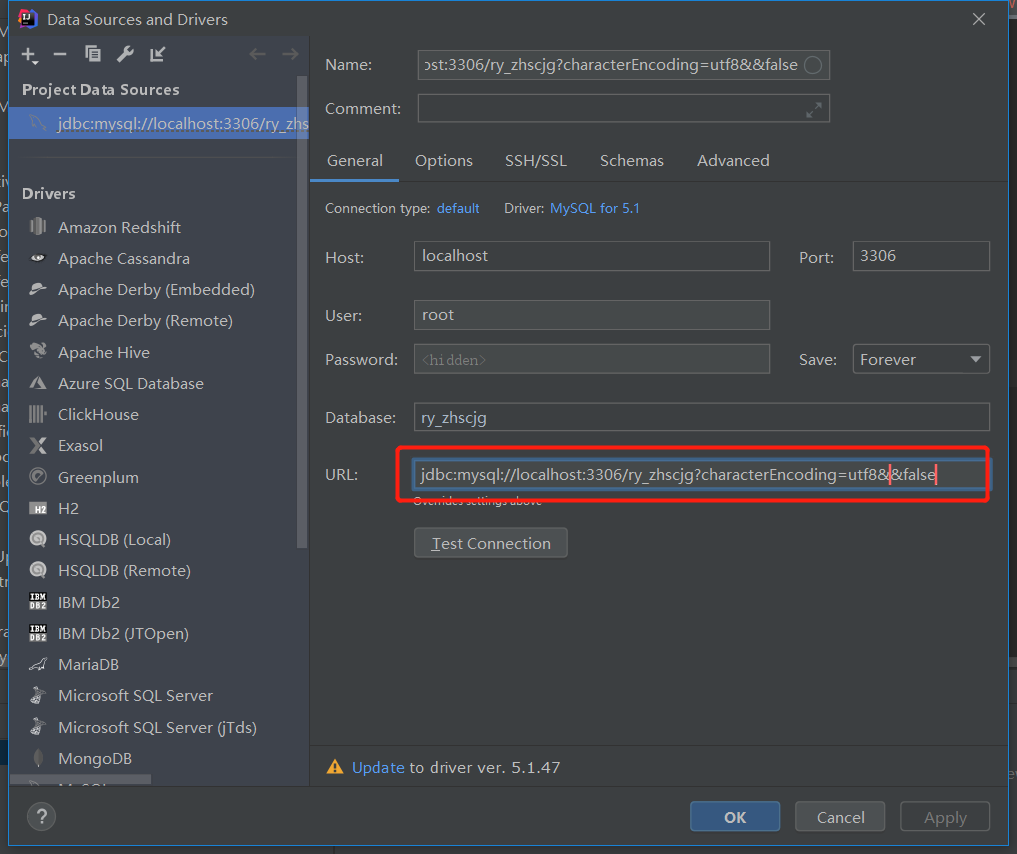This screenshot has width=1017, height=854.
Task: Open the help question mark button
Action: coord(42,816)
